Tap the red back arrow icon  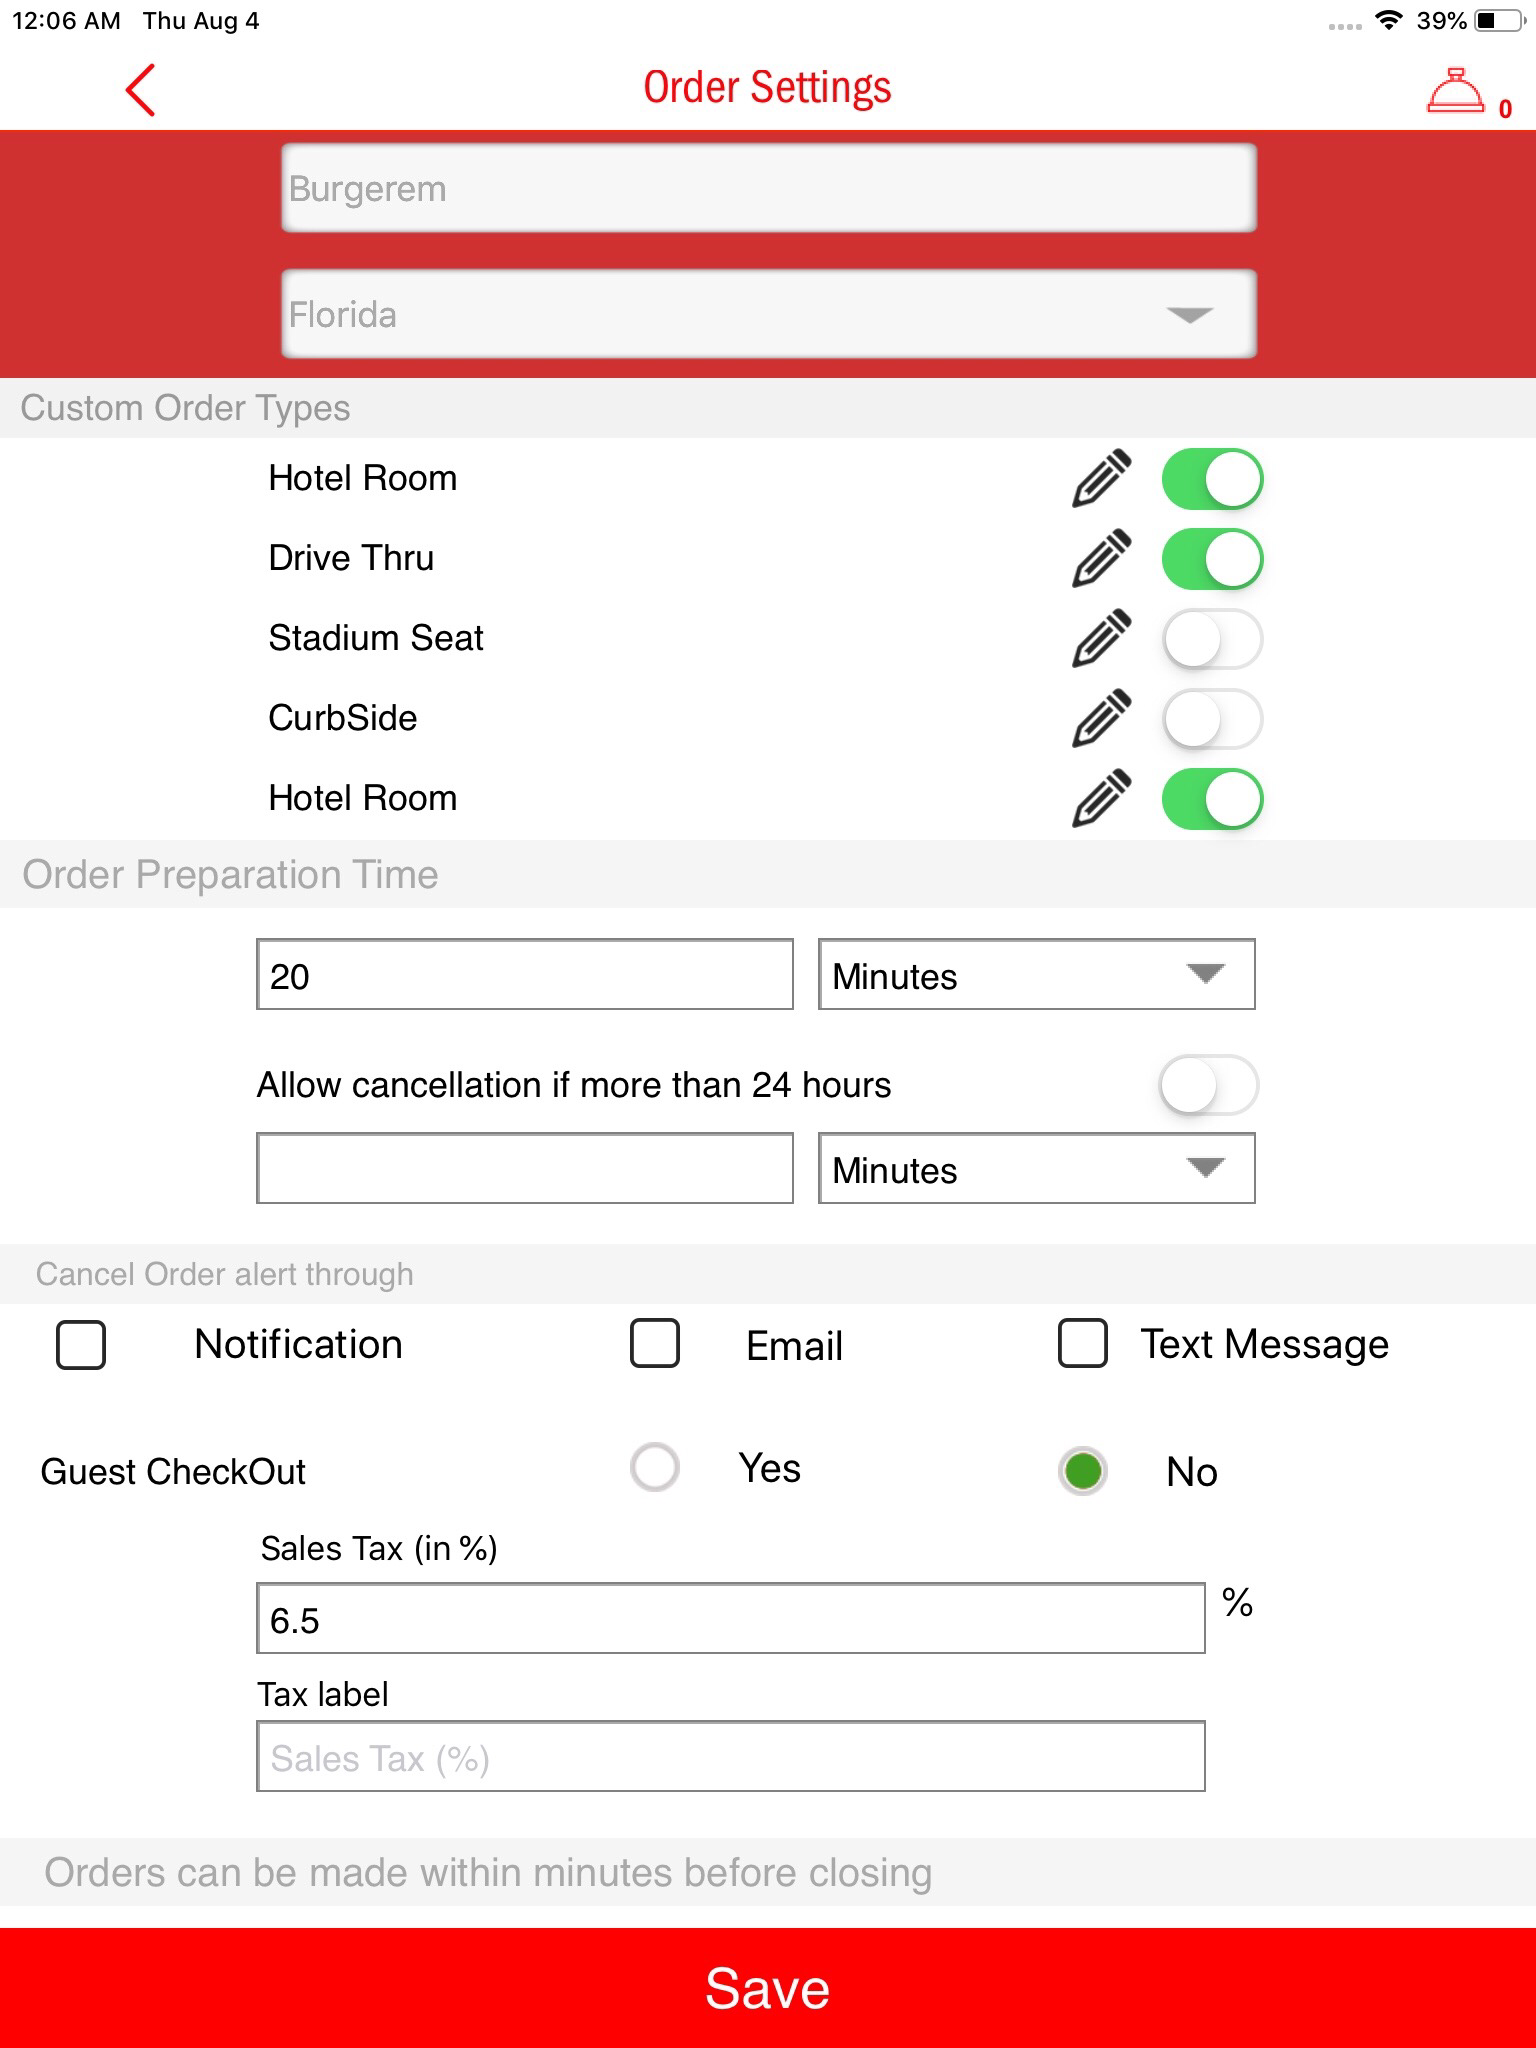coord(140,90)
